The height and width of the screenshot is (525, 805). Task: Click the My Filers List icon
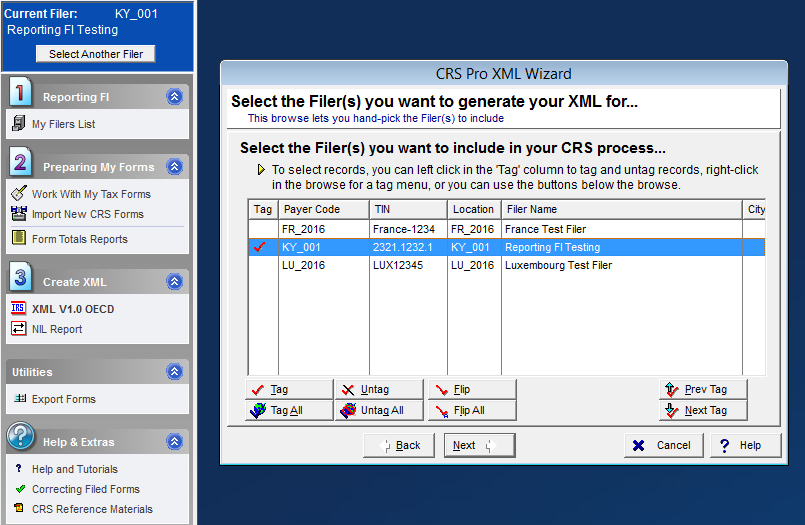[x=18, y=123]
